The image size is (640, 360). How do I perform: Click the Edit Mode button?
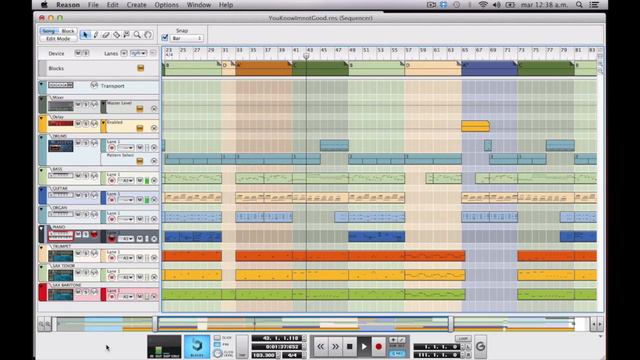tap(58, 38)
